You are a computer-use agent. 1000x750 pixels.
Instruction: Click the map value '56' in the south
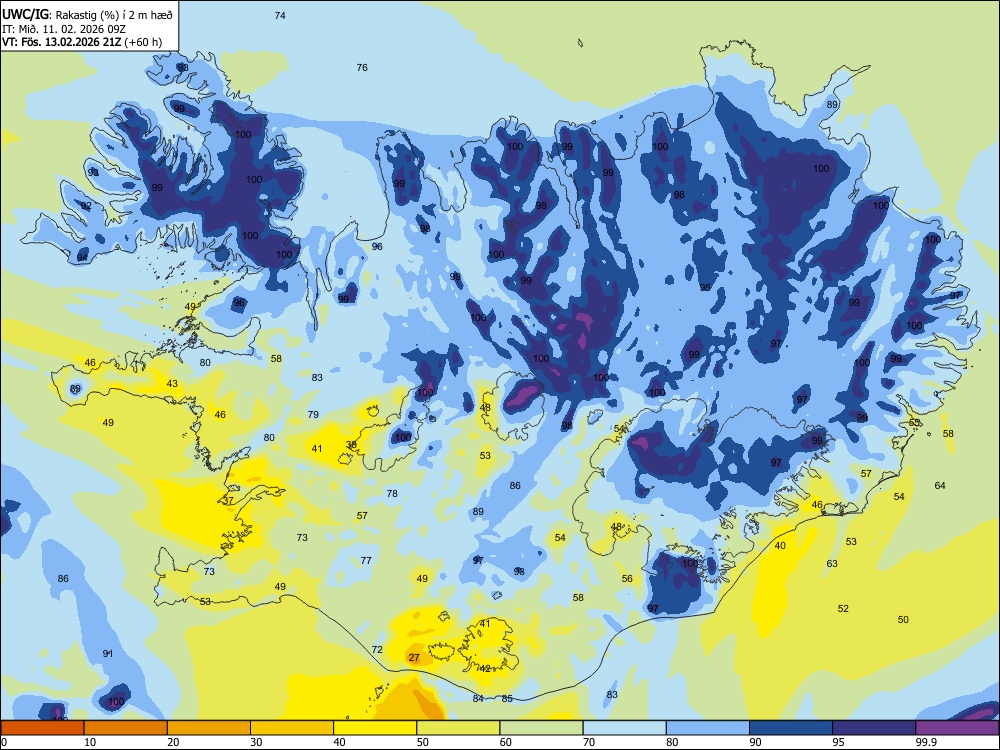[628, 578]
